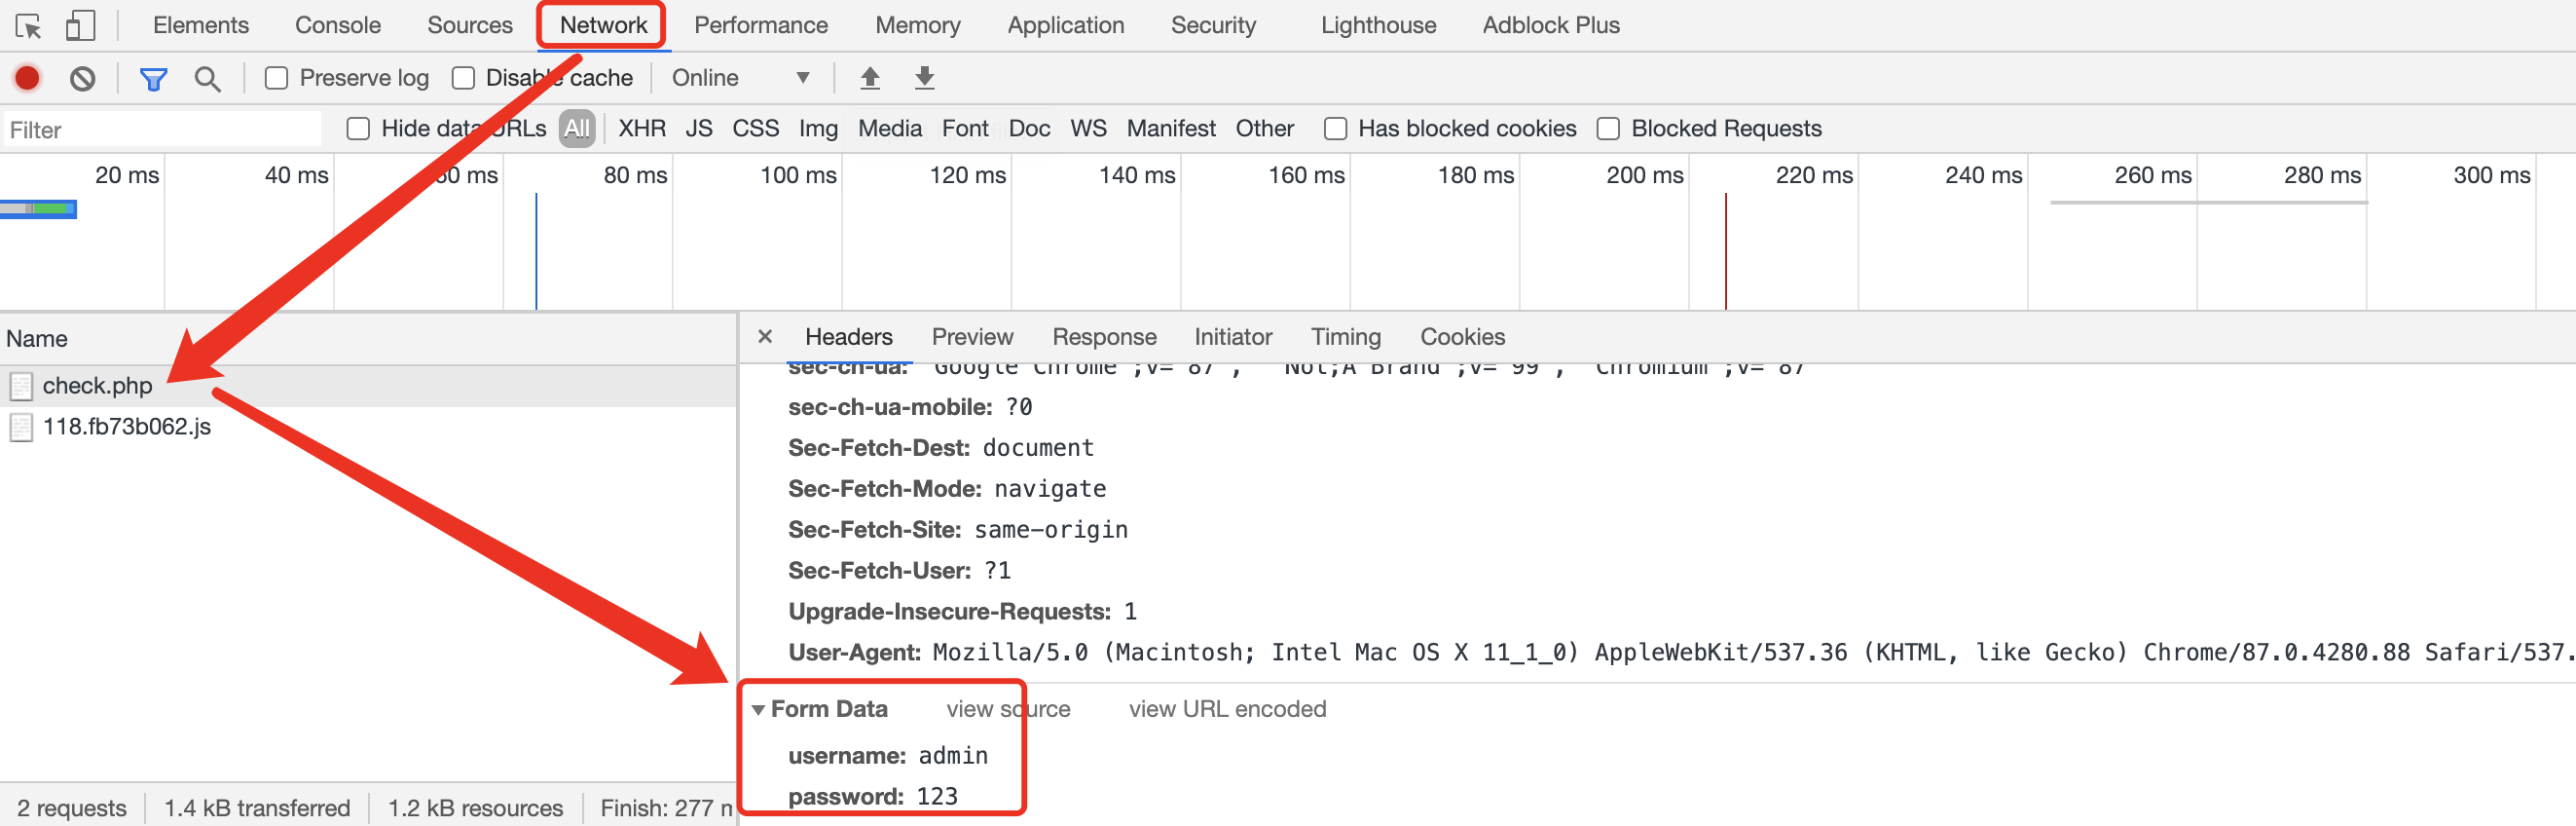This screenshot has width=2576, height=826.
Task: Click the view URL encoded link
Action: [x=1227, y=709]
